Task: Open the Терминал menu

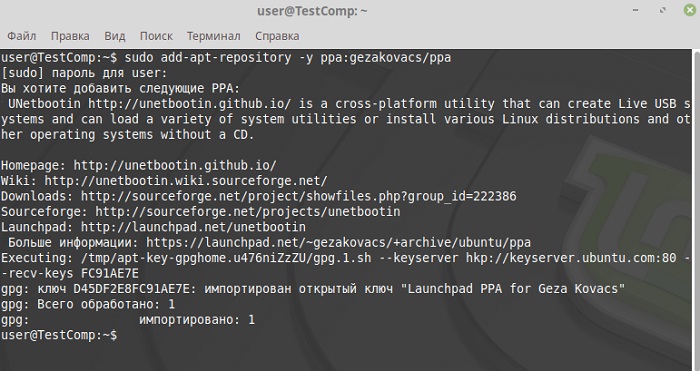Action: [213, 36]
